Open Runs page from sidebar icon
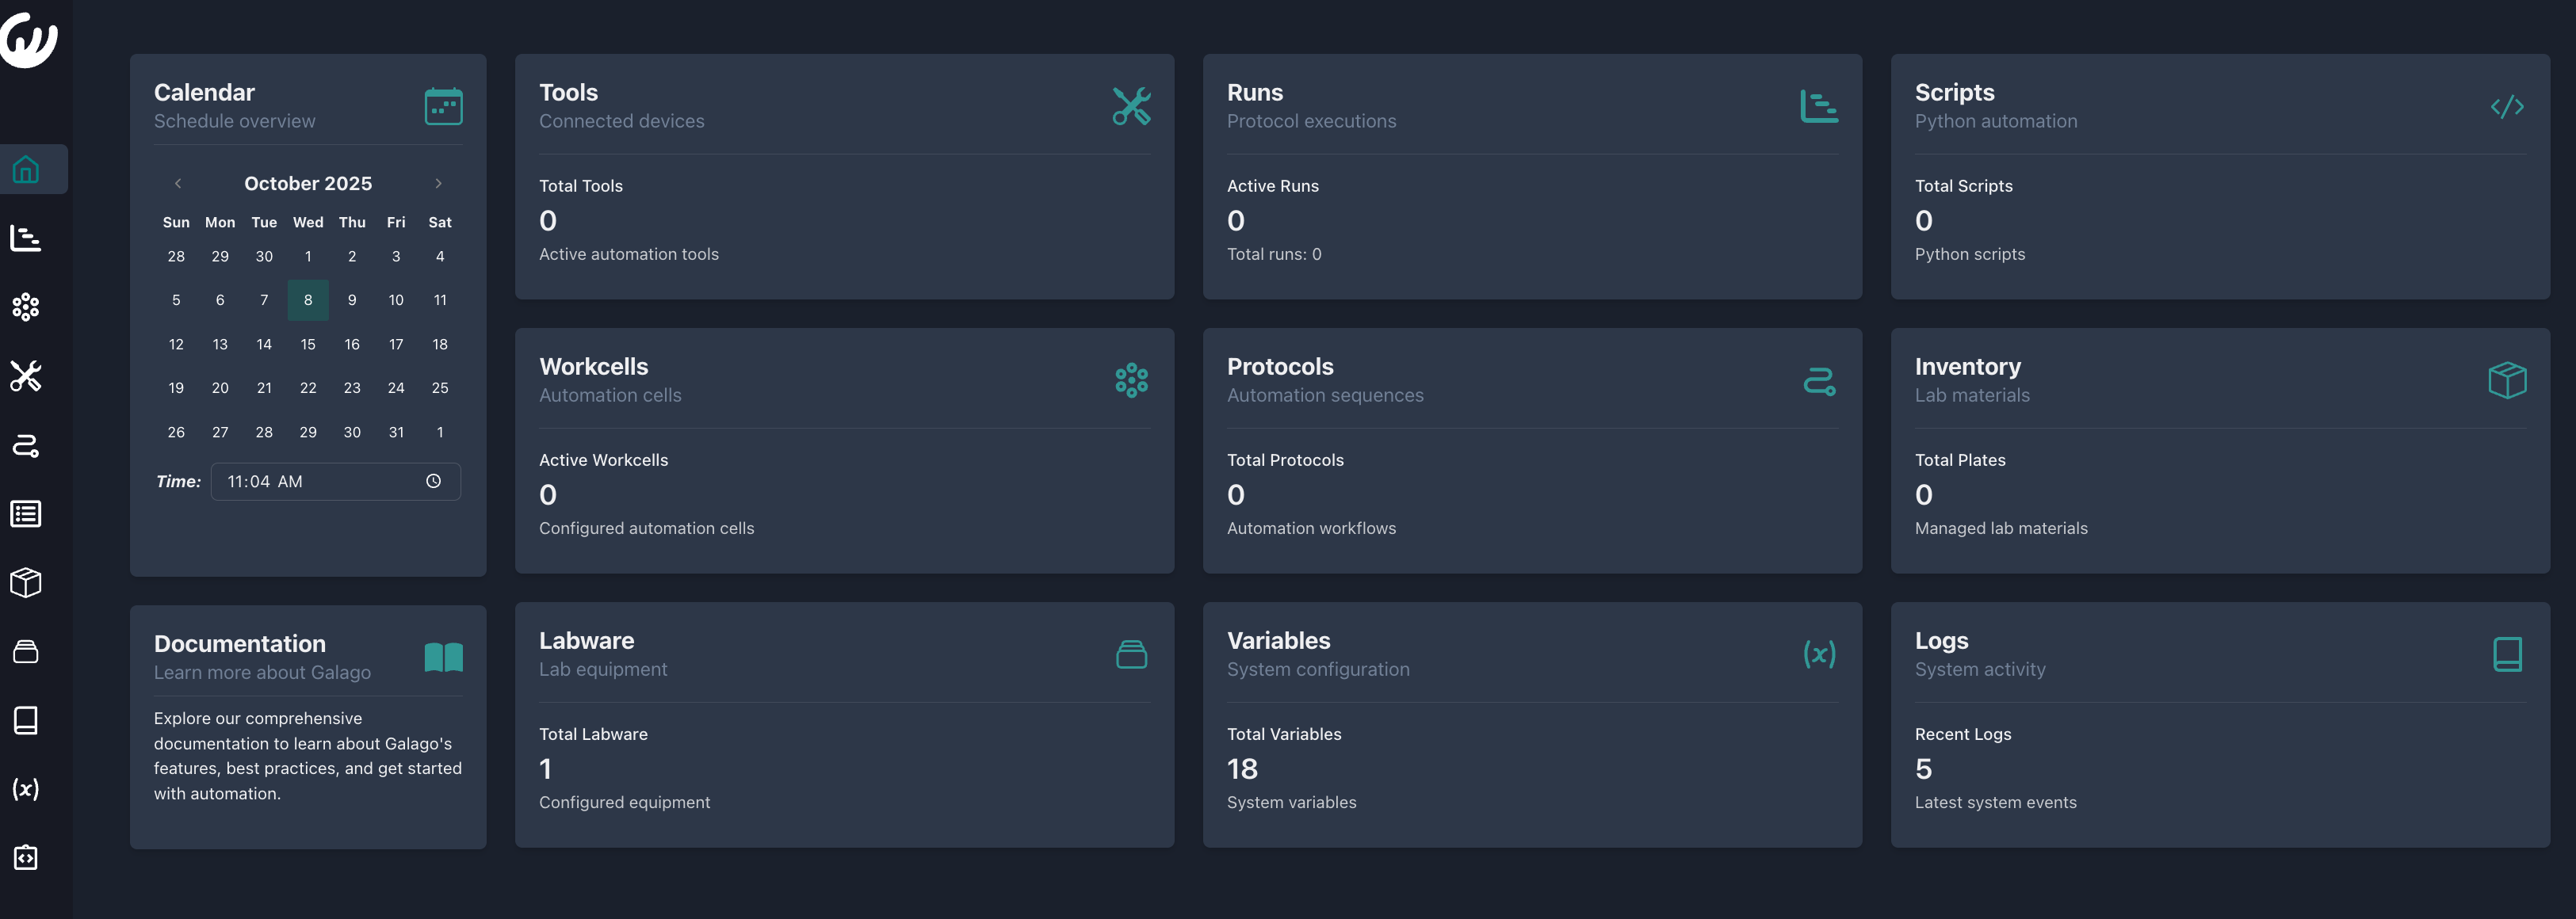Image resolution: width=2576 pixels, height=919 pixels. (26, 238)
